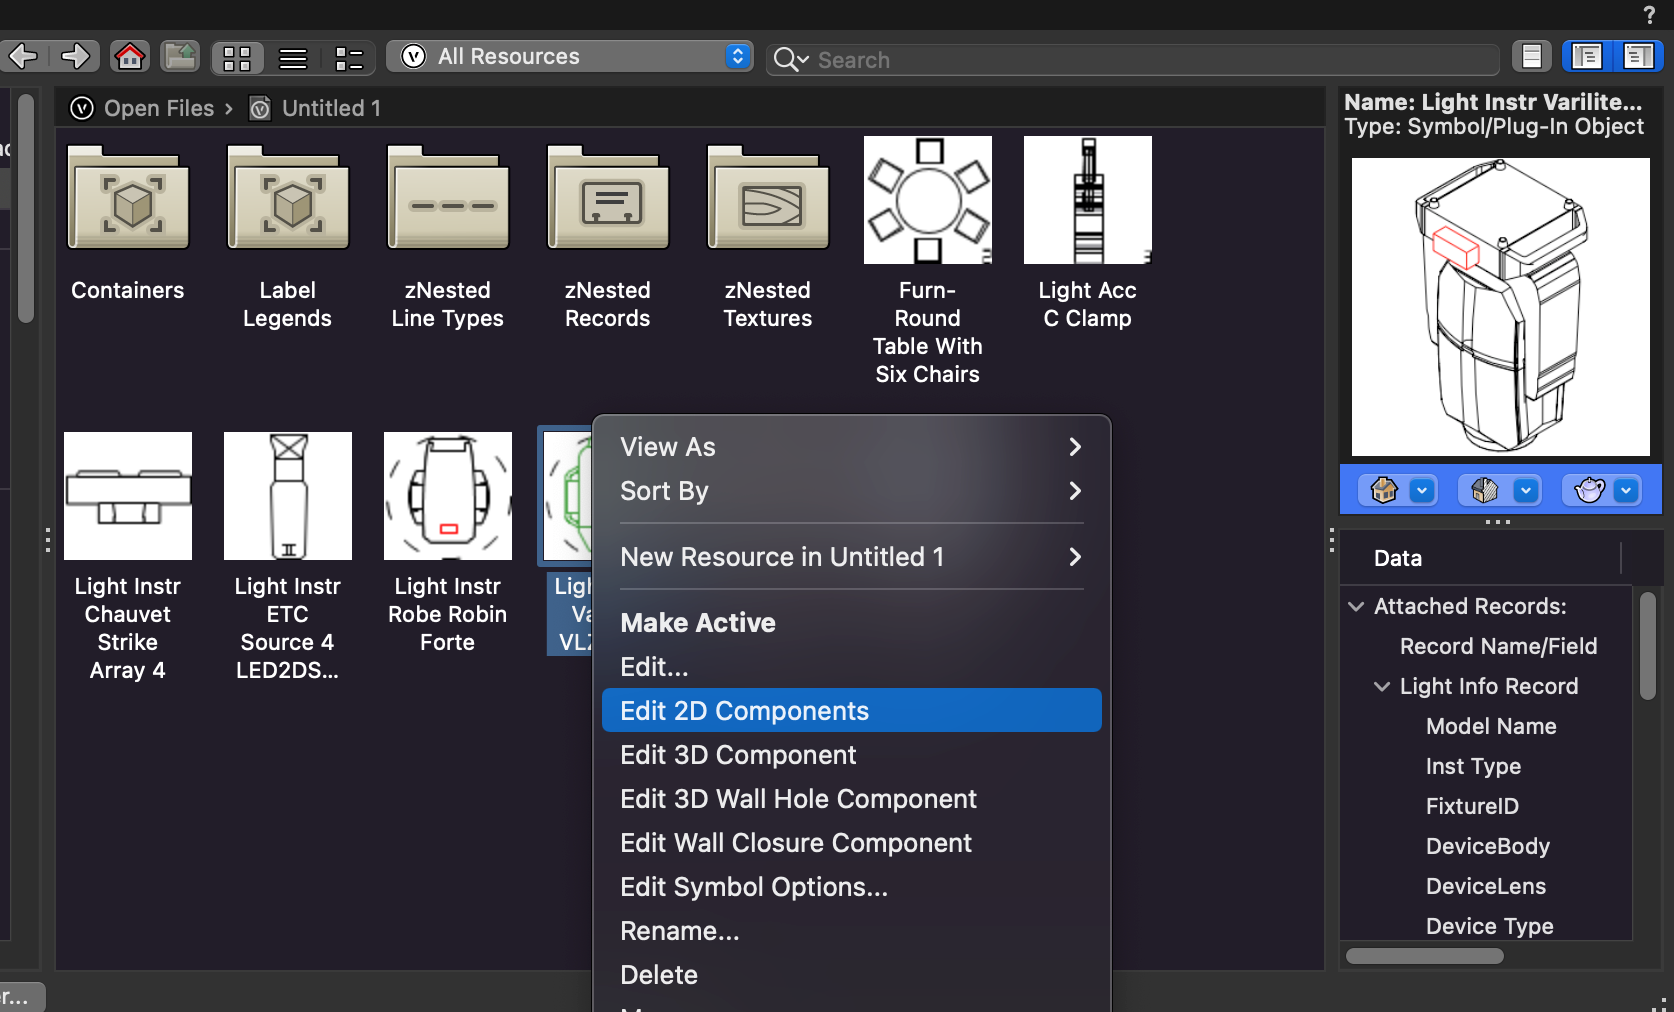Collapse the Light Info Record node

pyautogui.click(x=1382, y=686)
